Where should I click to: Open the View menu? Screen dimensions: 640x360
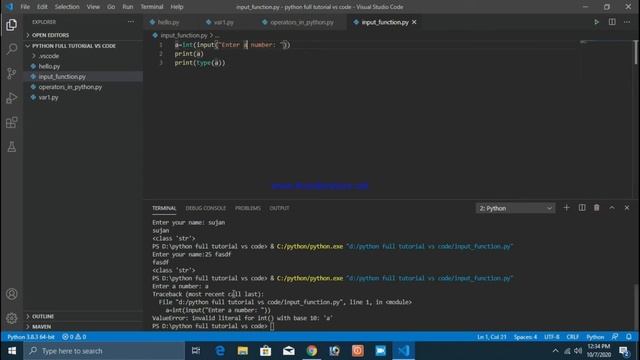coord(93,7)
